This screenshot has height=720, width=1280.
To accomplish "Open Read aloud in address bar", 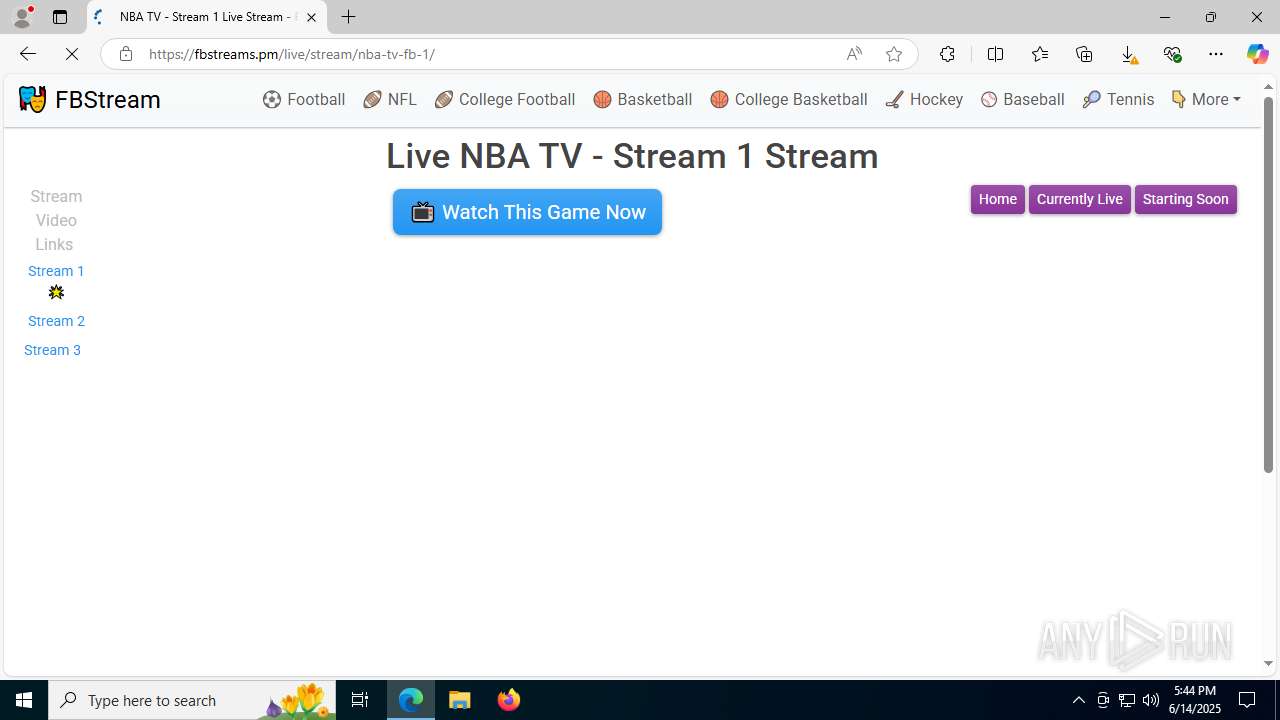I will (x=854, y=54).
